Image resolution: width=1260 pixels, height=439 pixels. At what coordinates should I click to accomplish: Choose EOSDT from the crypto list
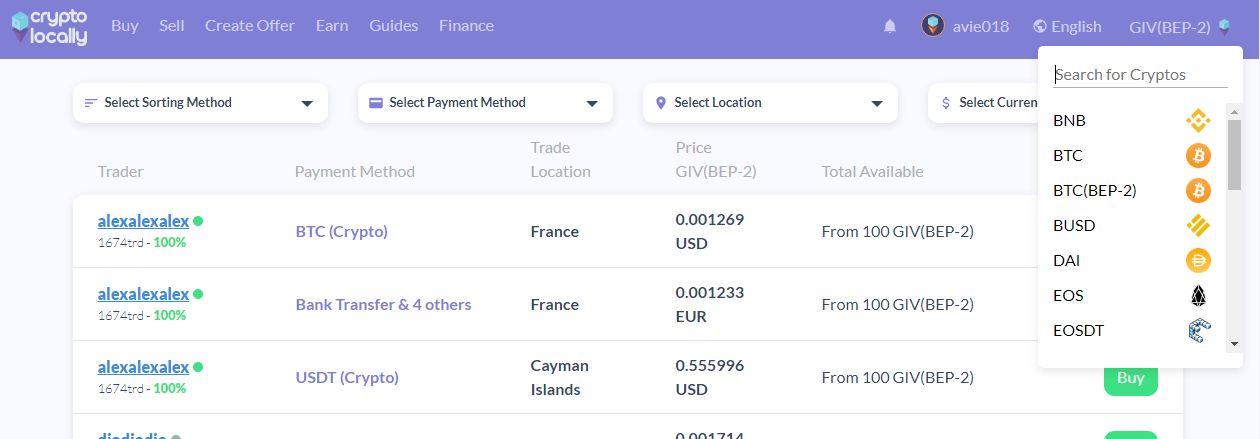[x=1132, y=331]
